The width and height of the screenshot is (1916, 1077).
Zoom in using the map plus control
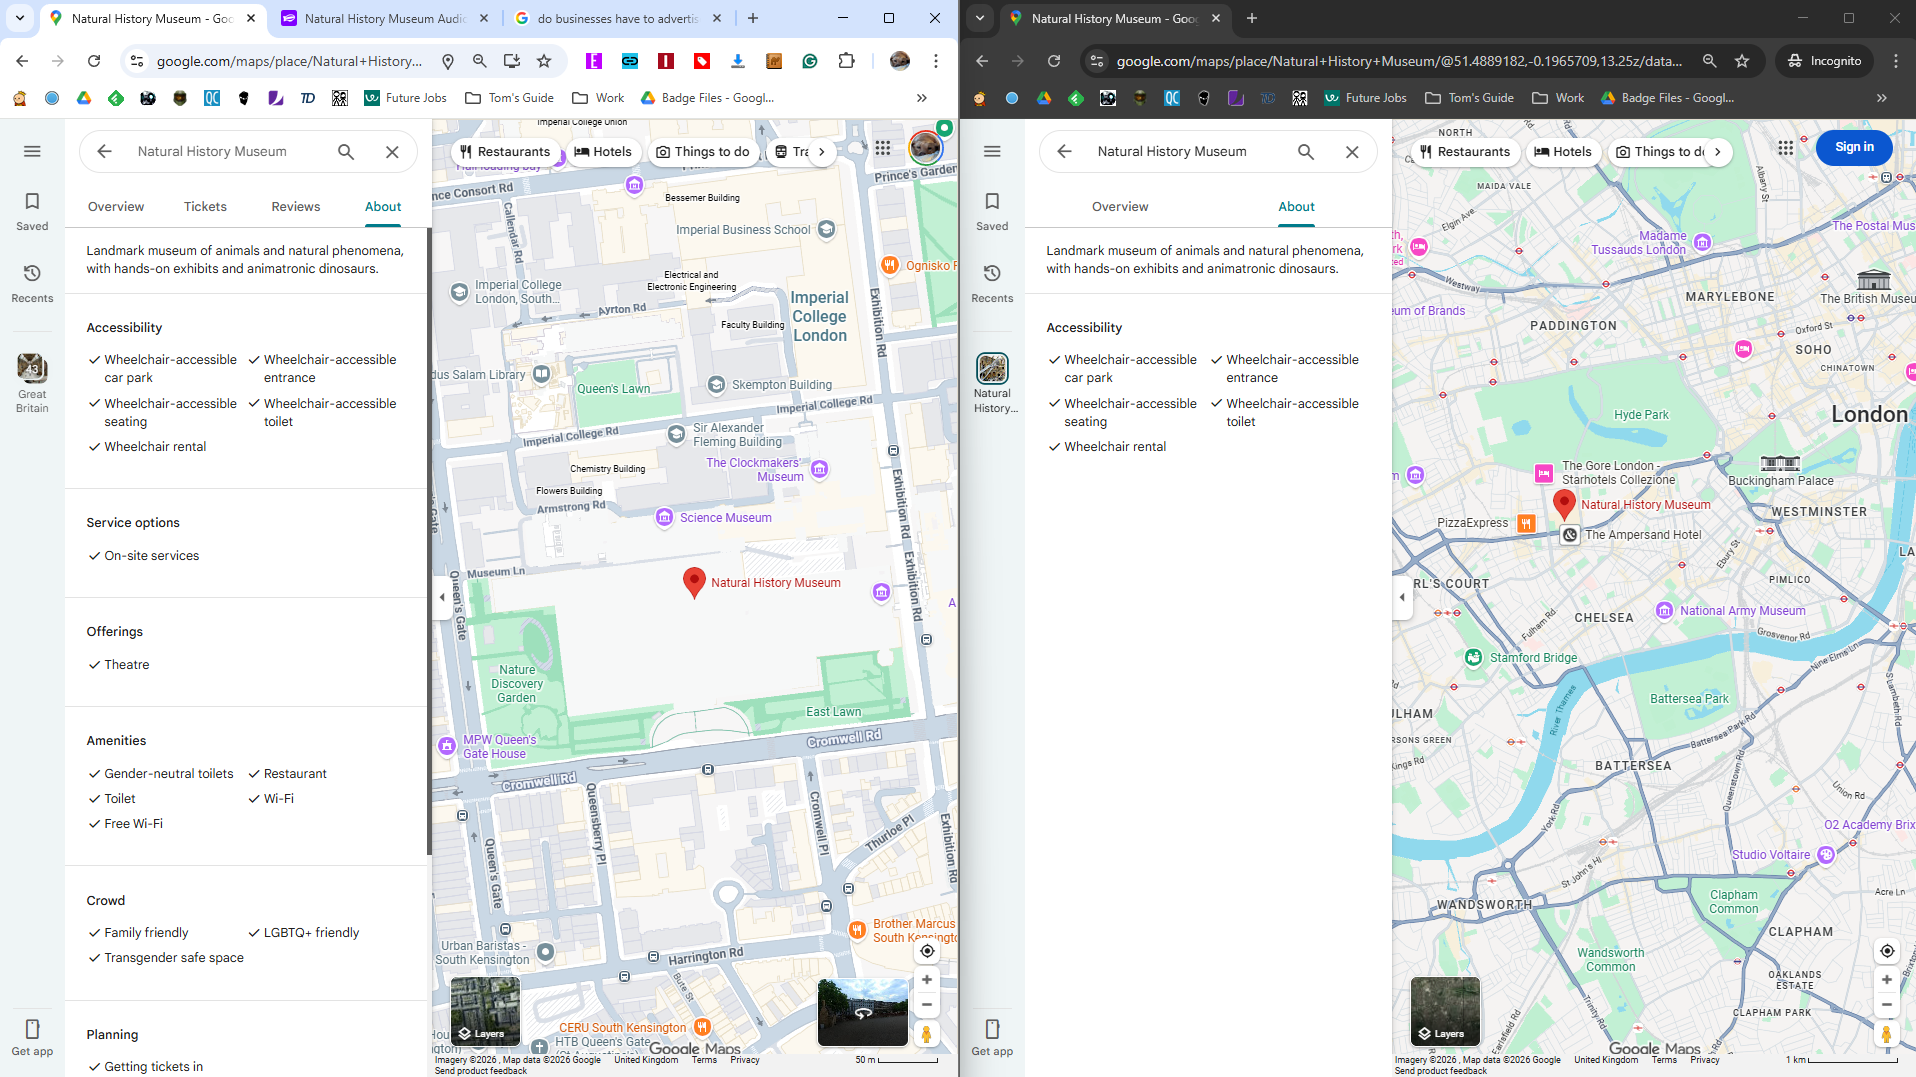[926, 979]
